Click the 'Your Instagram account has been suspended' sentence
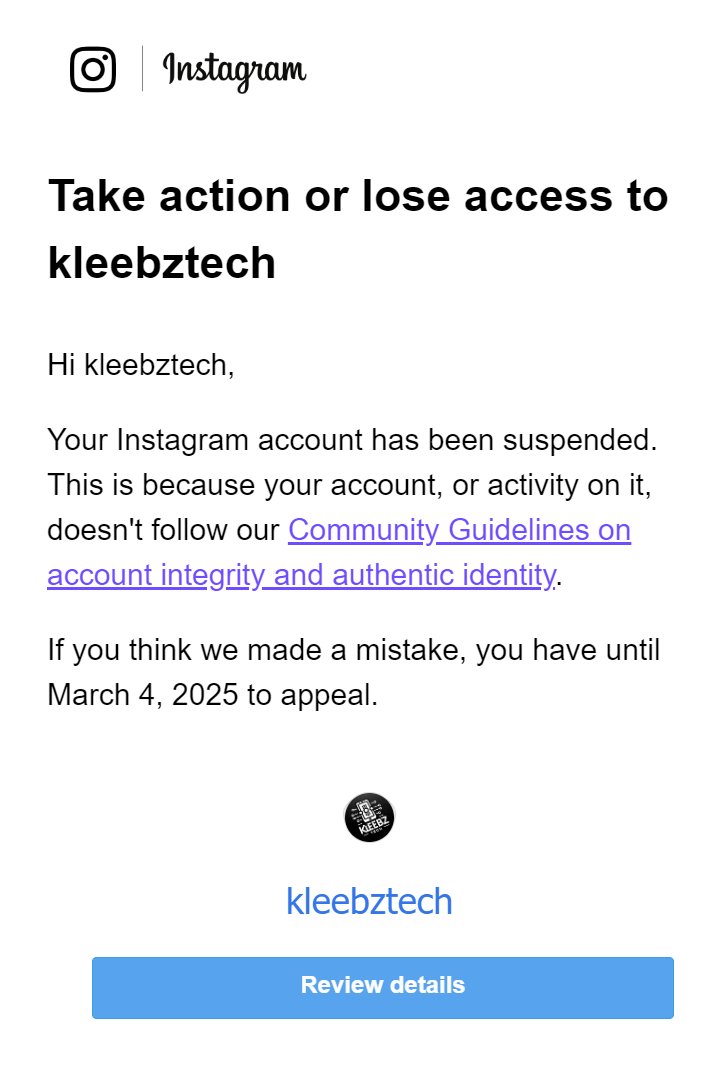 (x=352, y=440)
